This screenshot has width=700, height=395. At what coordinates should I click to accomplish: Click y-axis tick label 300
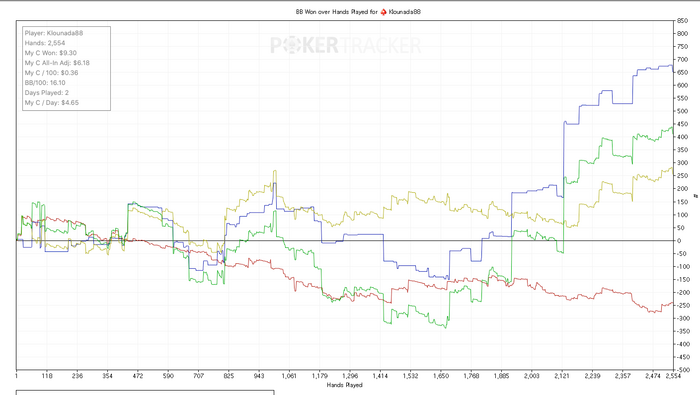coord(682,163)
